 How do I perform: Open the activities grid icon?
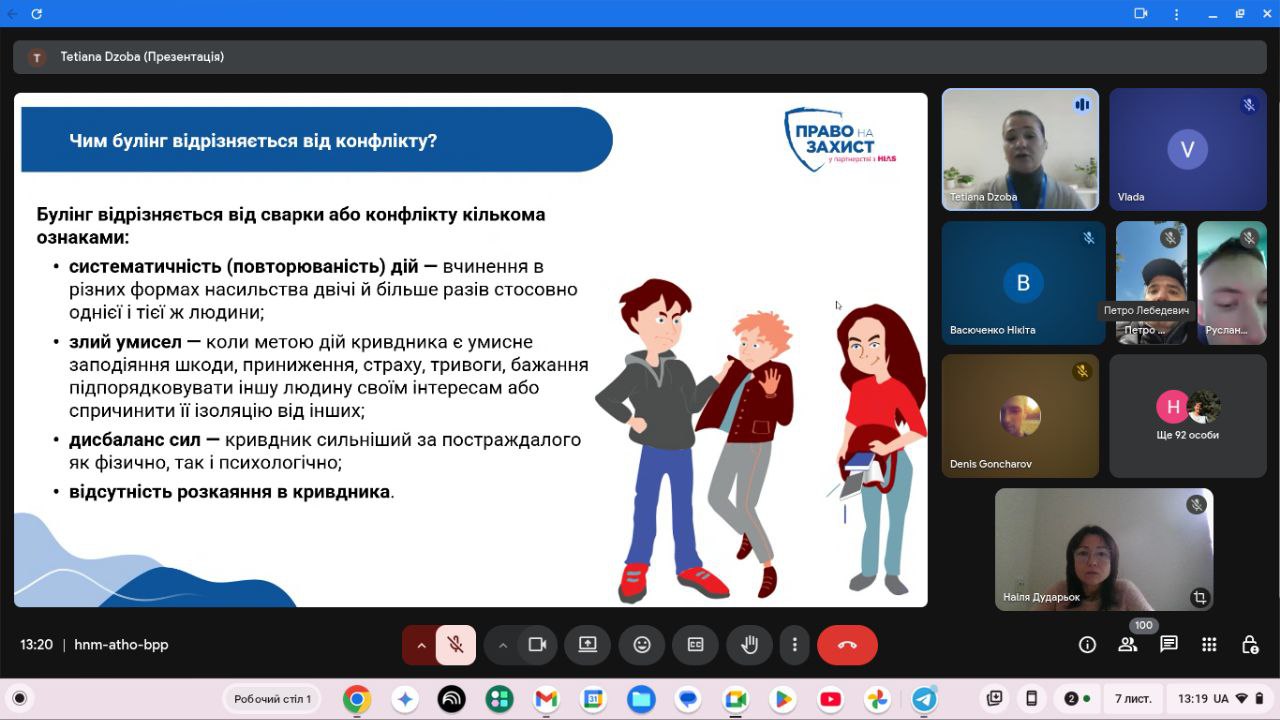point(1209,645)
